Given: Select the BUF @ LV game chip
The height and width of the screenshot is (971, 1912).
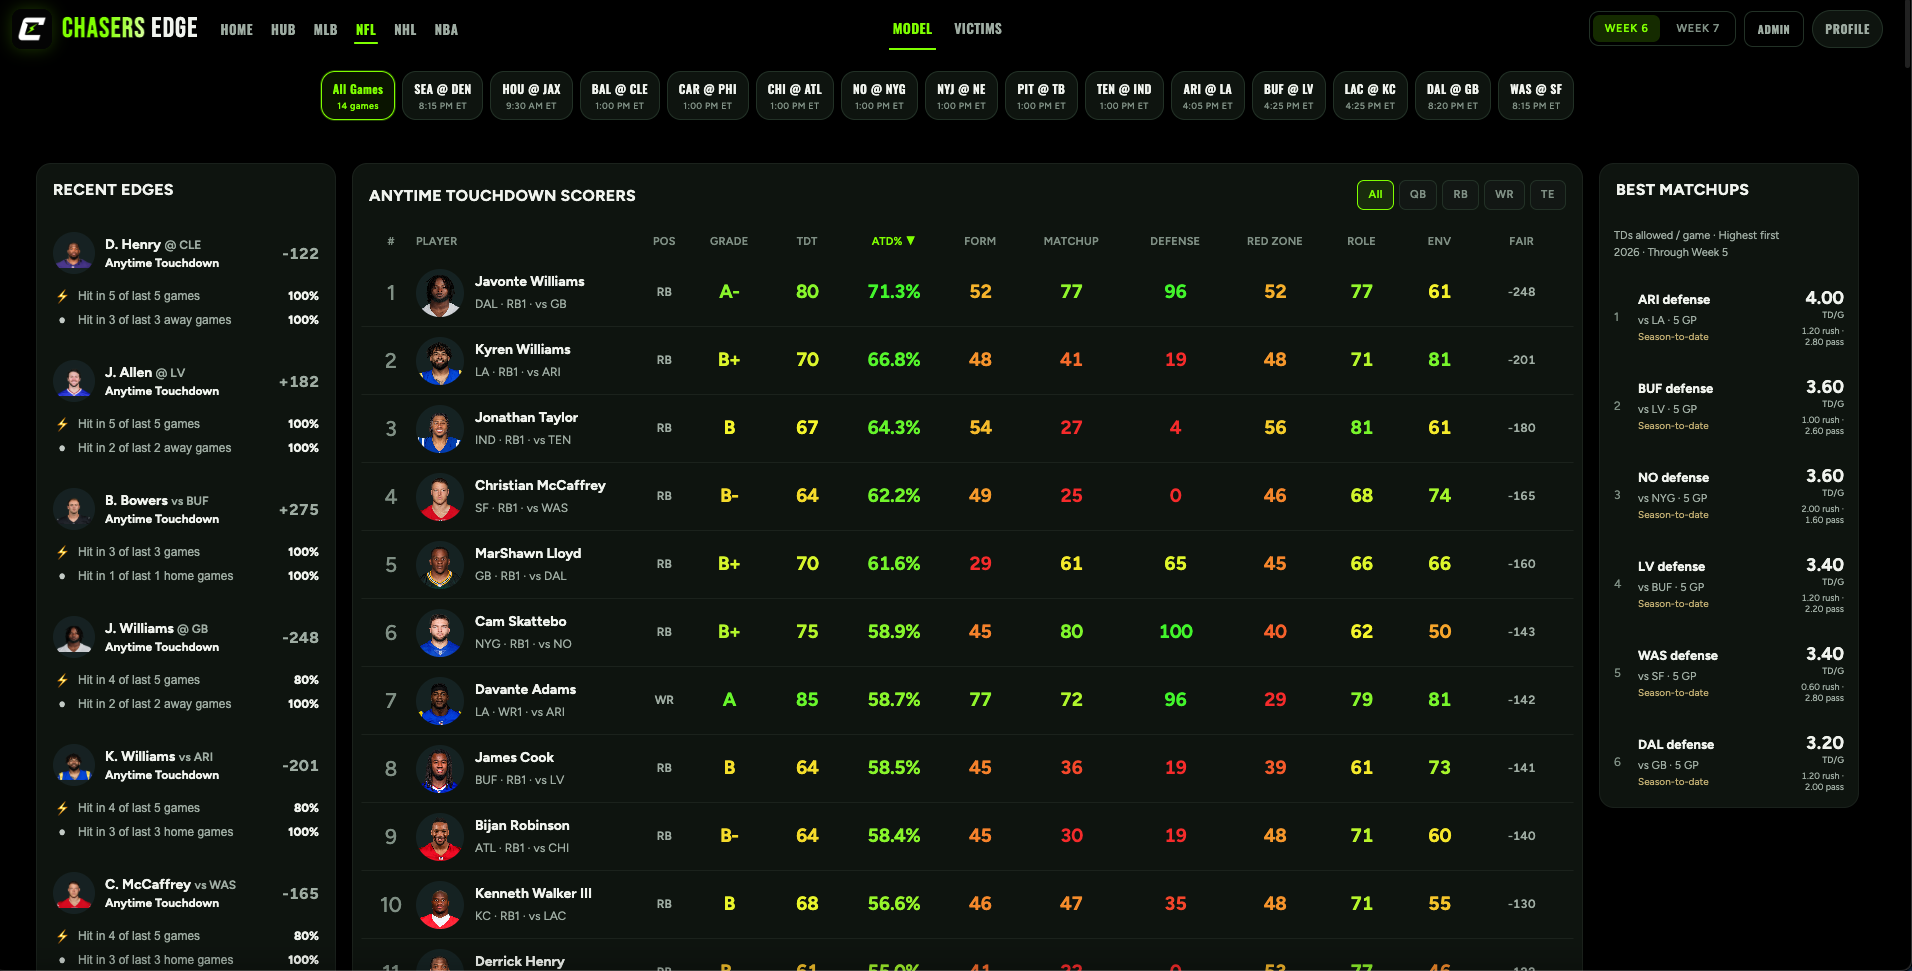Looking at the screenshot, I should pyautogui.click(x=1289, y=96).
